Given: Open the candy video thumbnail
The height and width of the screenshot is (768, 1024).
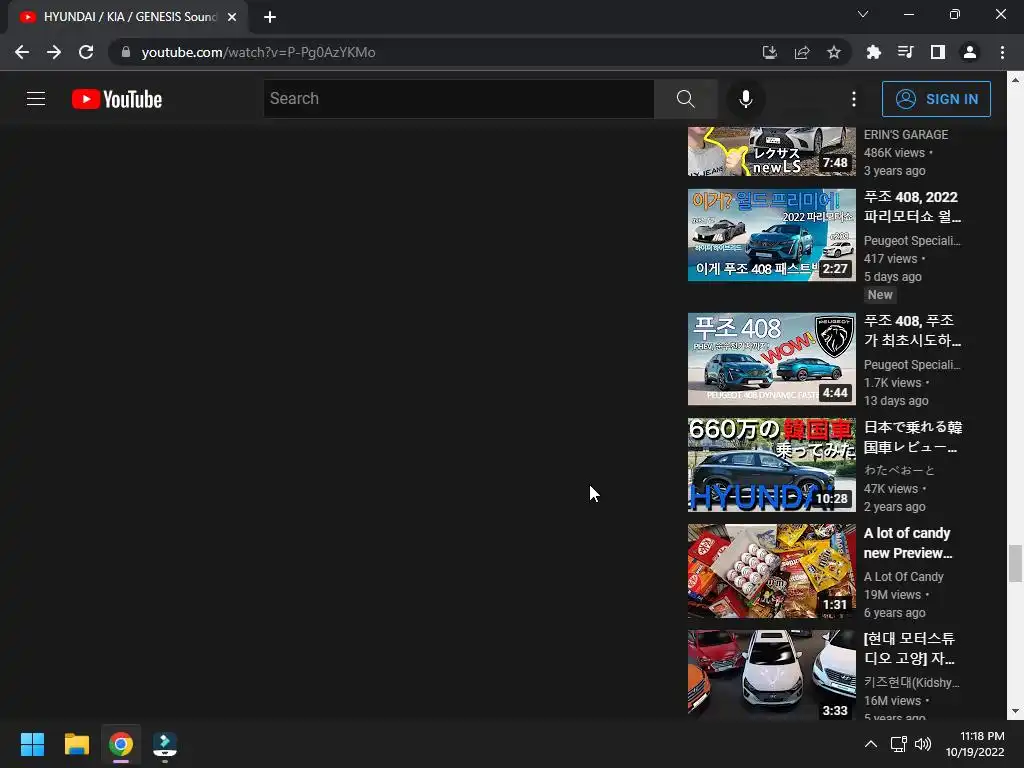Looking at the screenshot, I should click(x=771, y=571).
